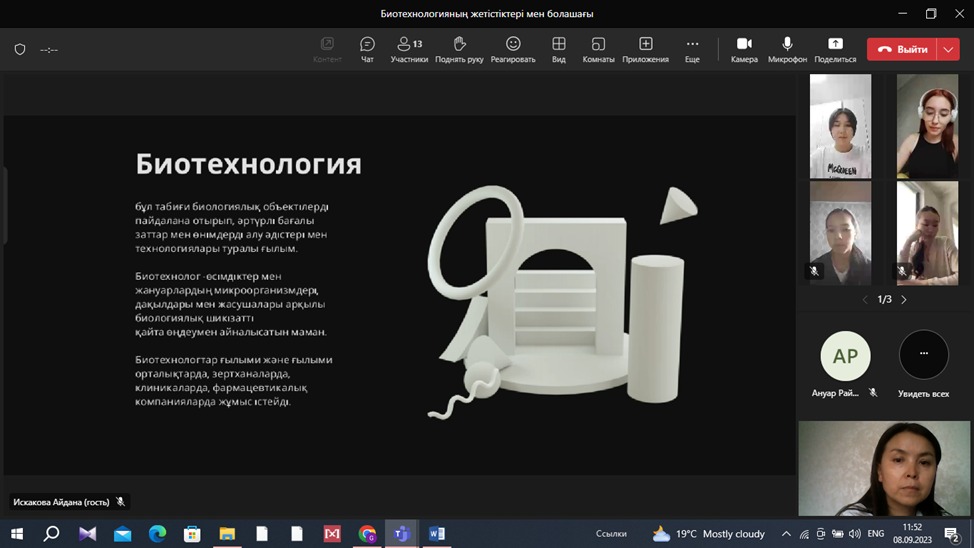Click Поднять руку icon
This screenshot has width=974, height=548.
point(460,49)
